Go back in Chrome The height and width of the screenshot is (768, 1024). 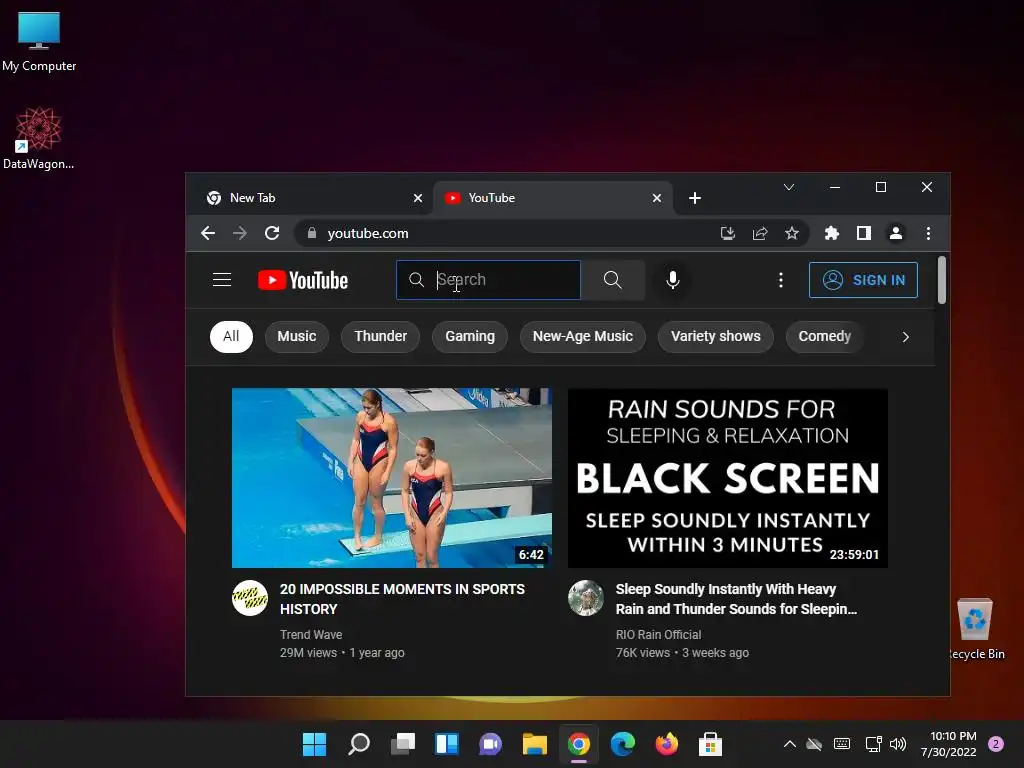click(208, 233)
